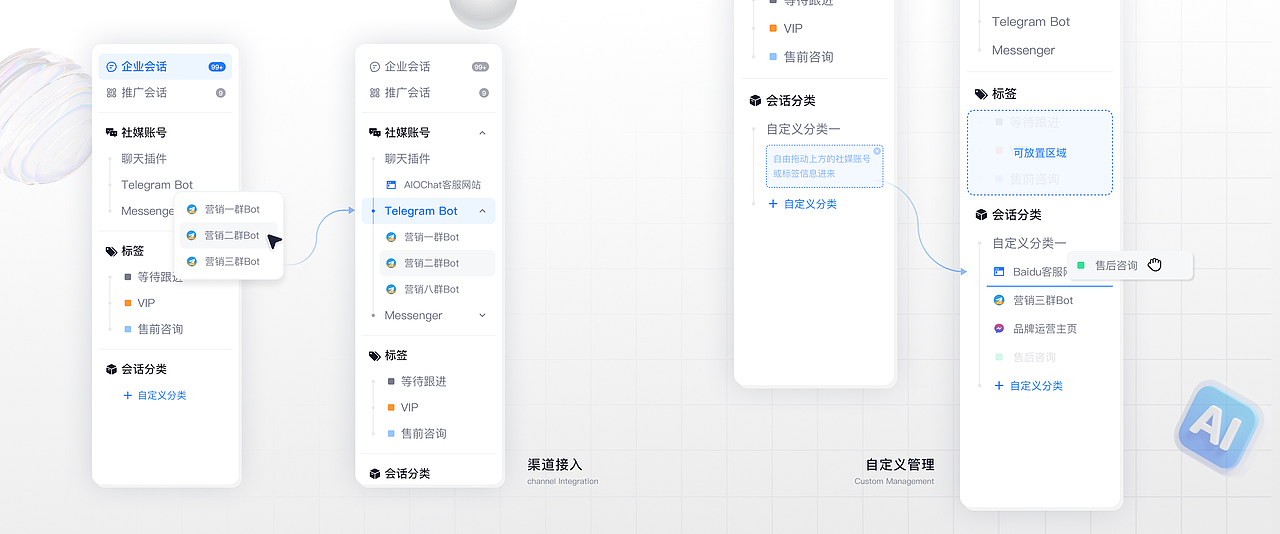Click the 99+ badge in the collapsed sidebar panel
The image size is (1280, 534).
[x=217, y=67]
